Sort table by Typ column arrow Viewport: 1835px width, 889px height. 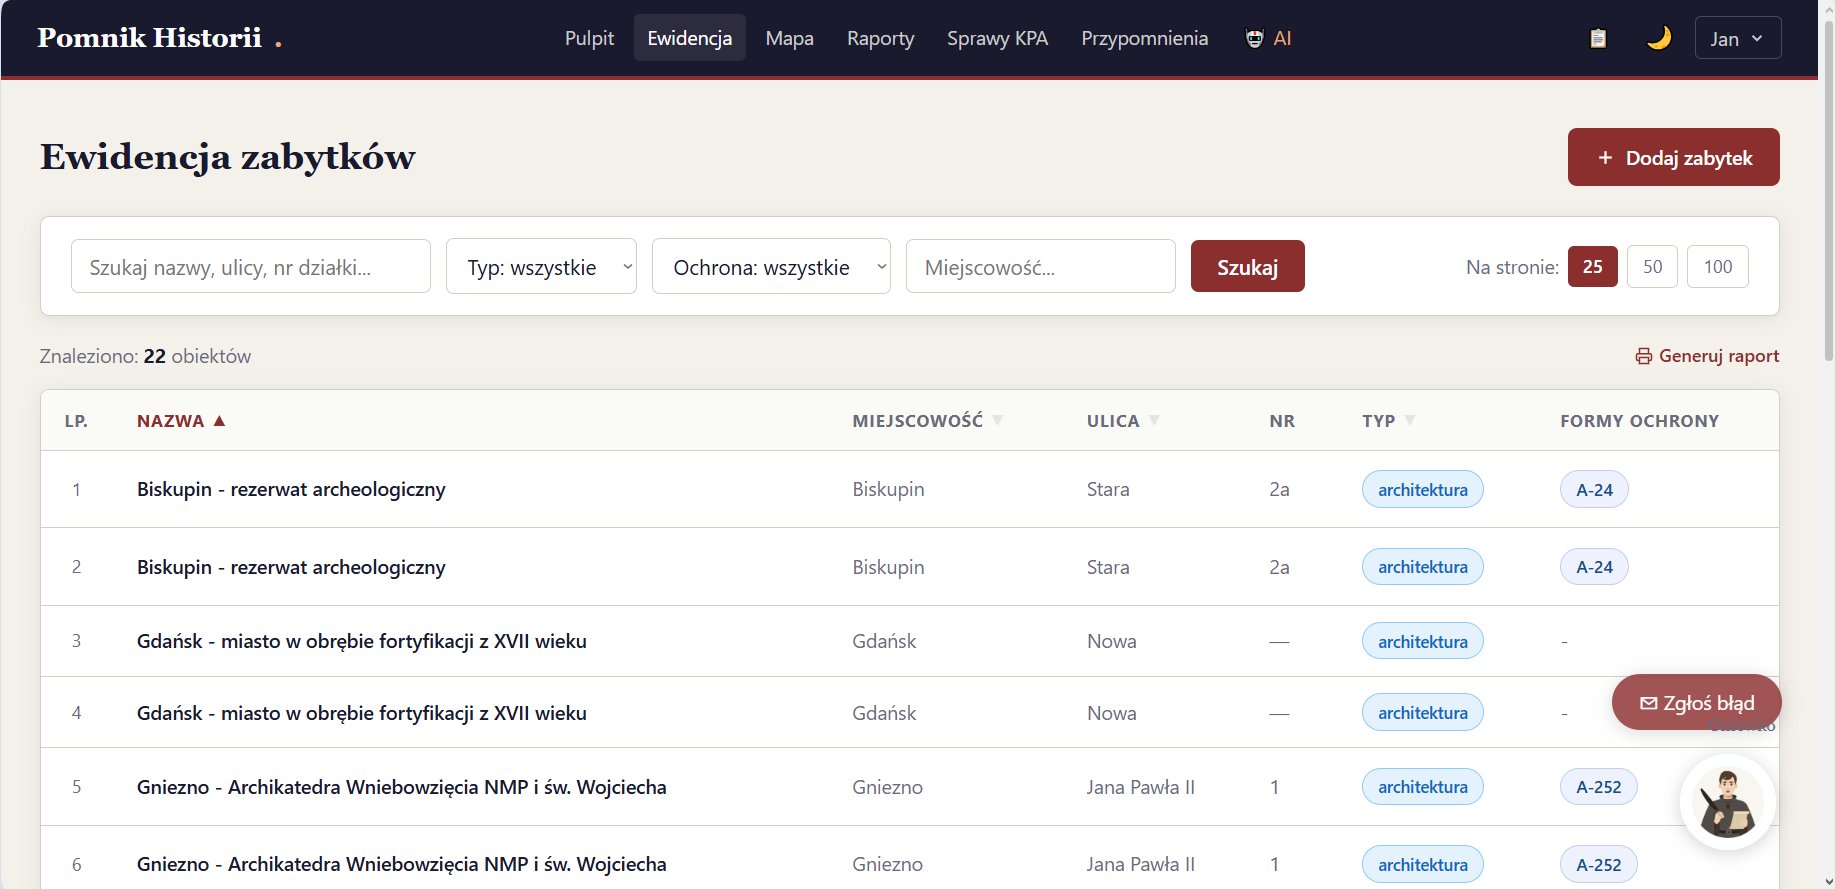coord(1410,421)
